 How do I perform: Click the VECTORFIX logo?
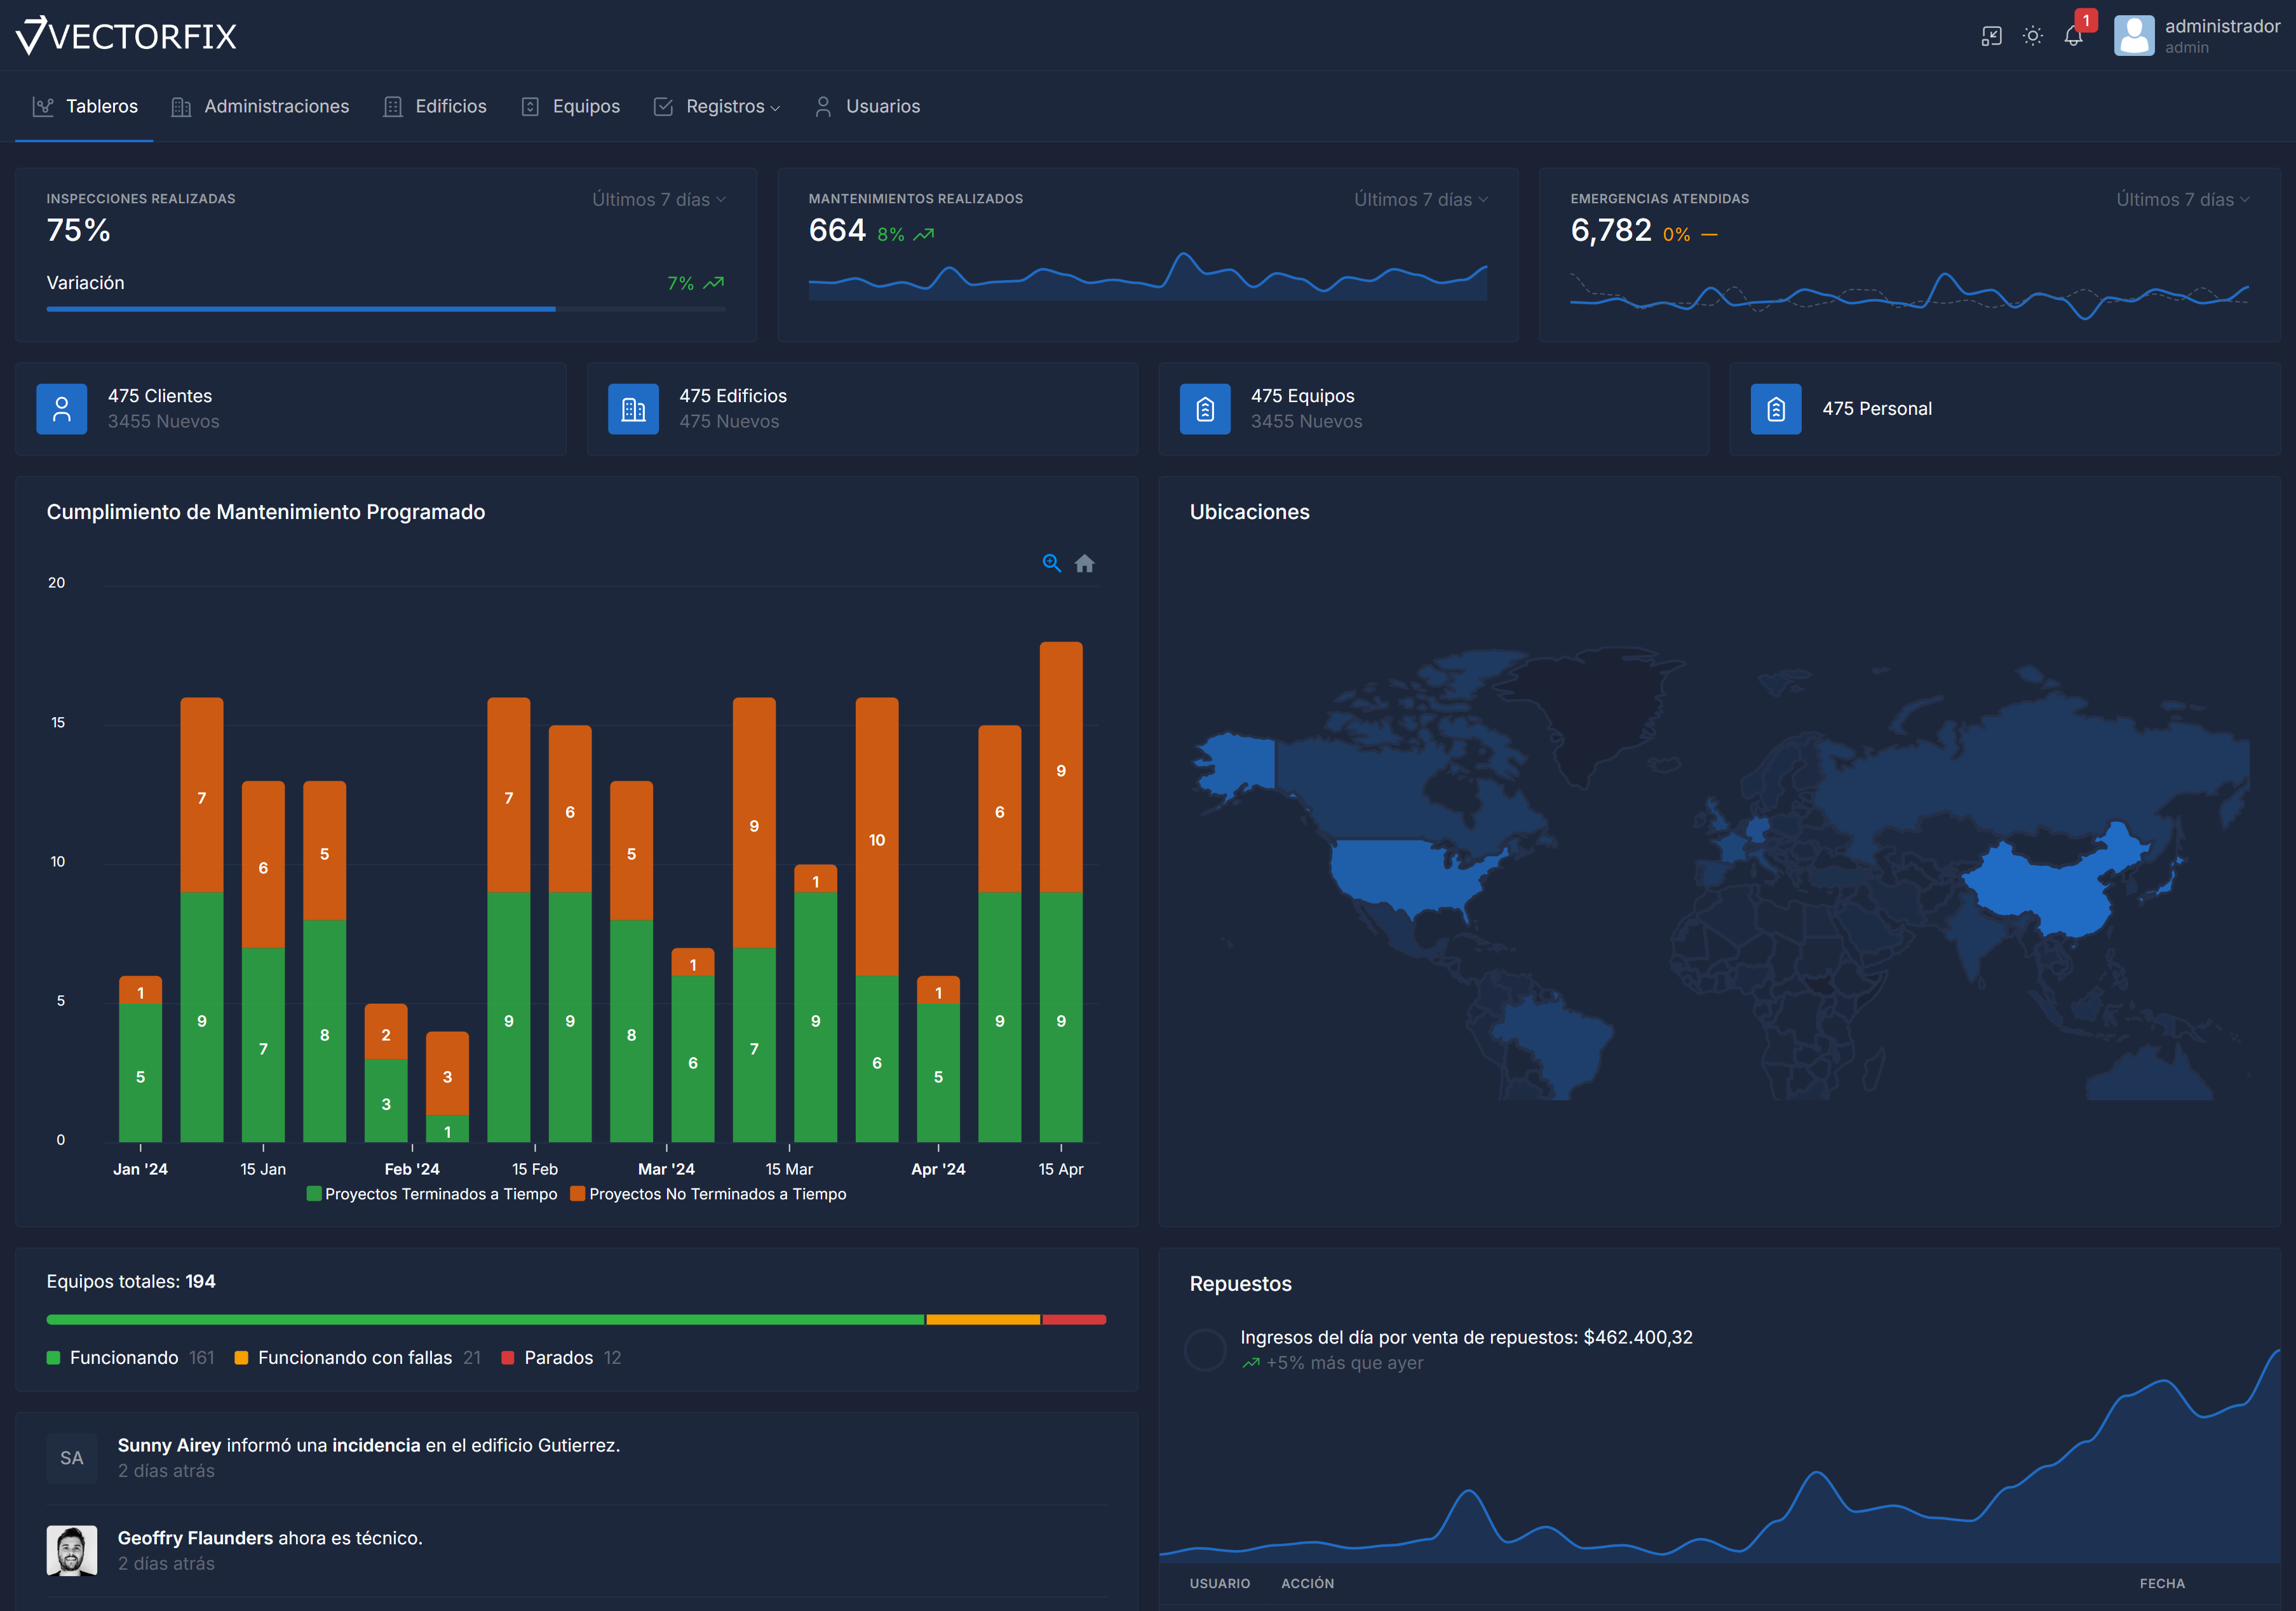click(126, 34)
